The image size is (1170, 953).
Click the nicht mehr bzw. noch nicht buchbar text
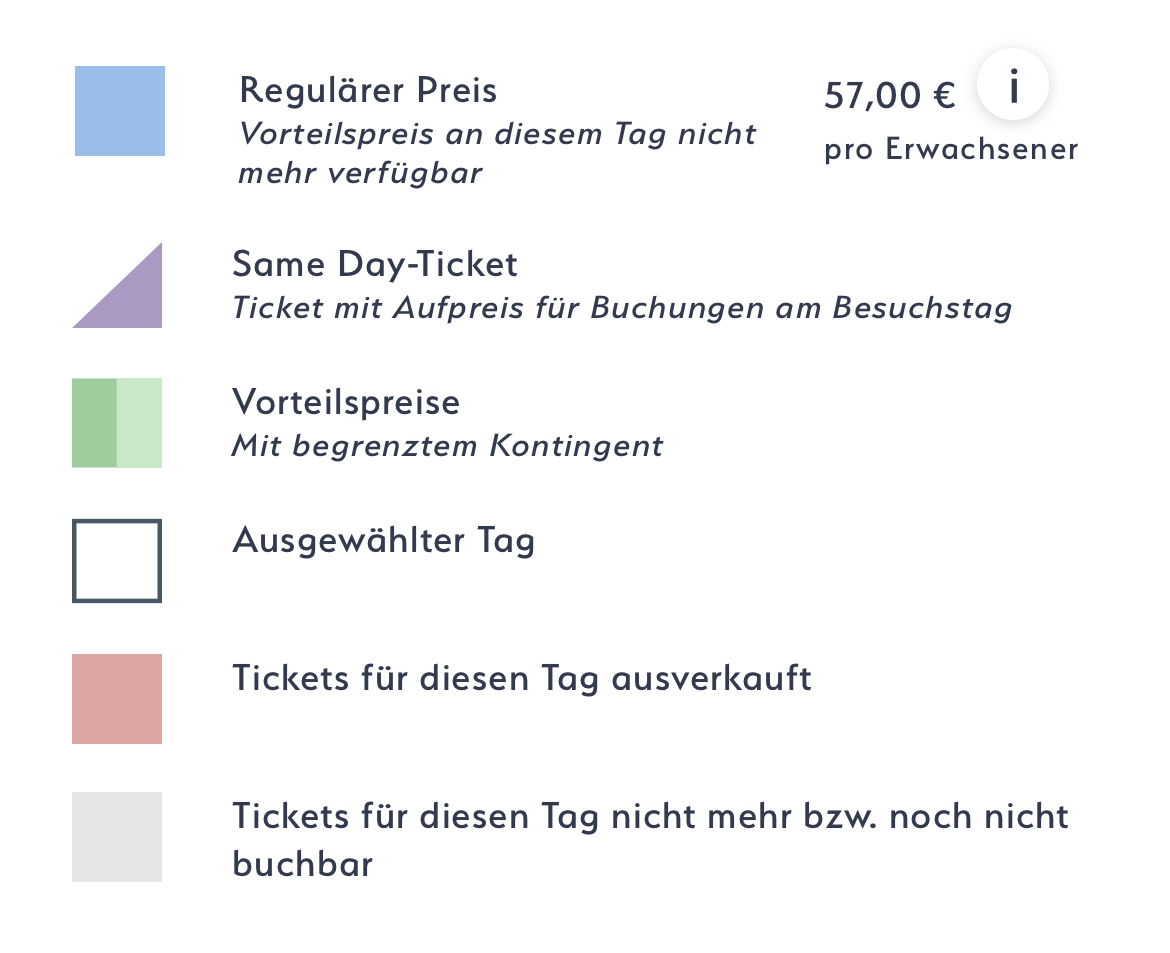650,838
